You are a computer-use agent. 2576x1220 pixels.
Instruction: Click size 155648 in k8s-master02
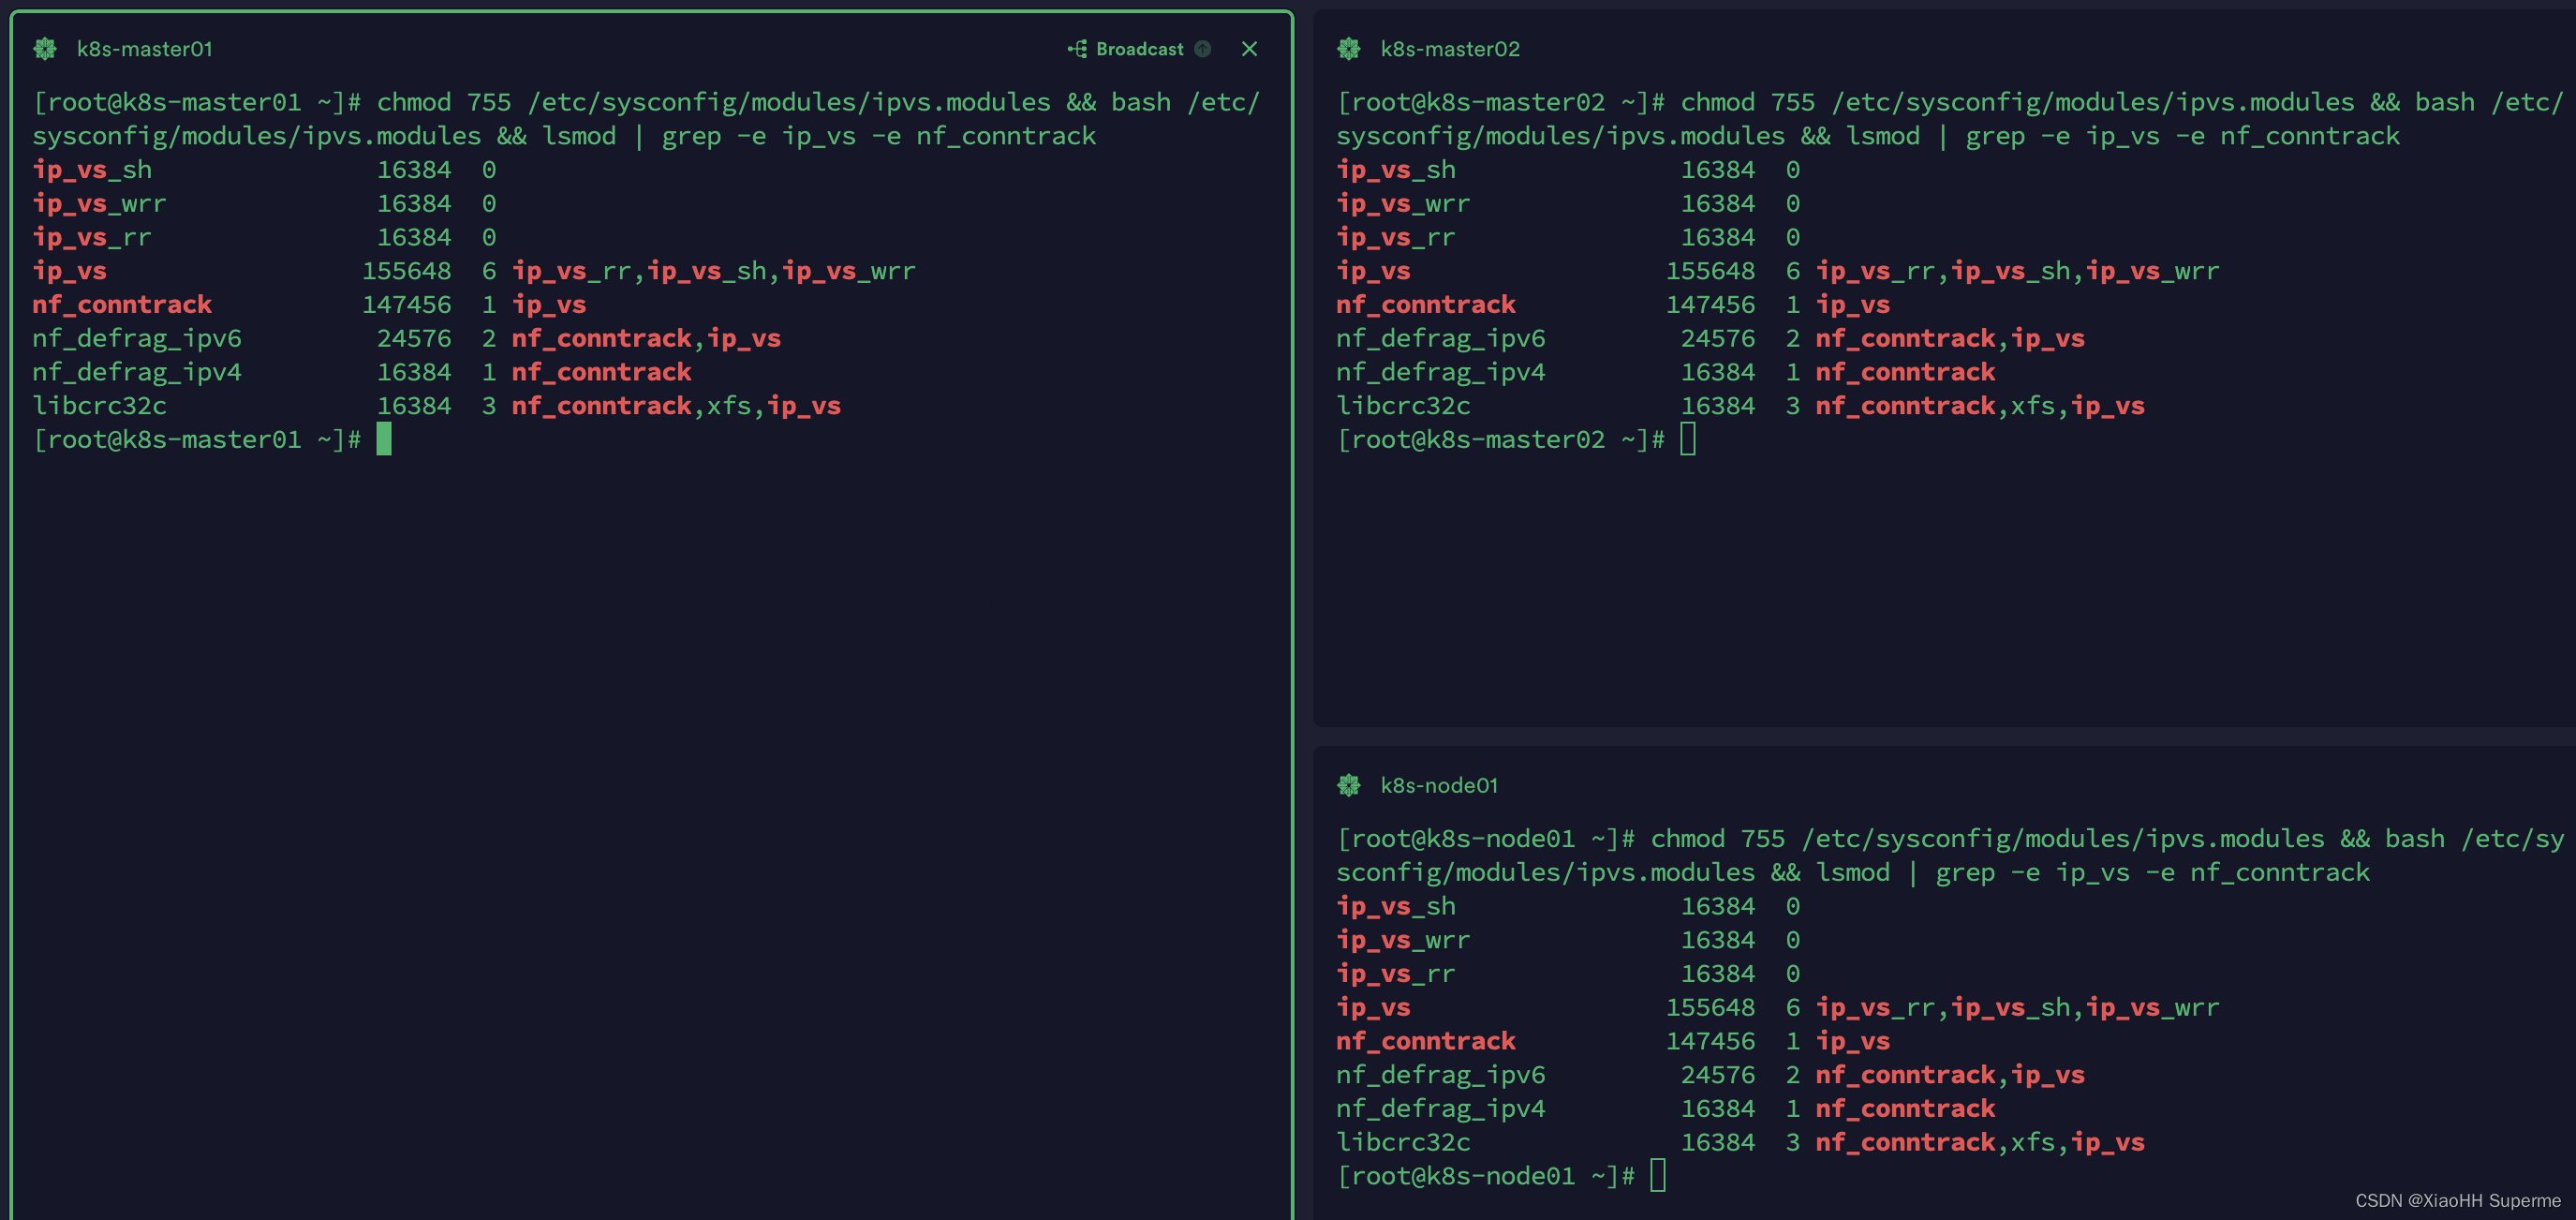click(x=1711, y=271)
